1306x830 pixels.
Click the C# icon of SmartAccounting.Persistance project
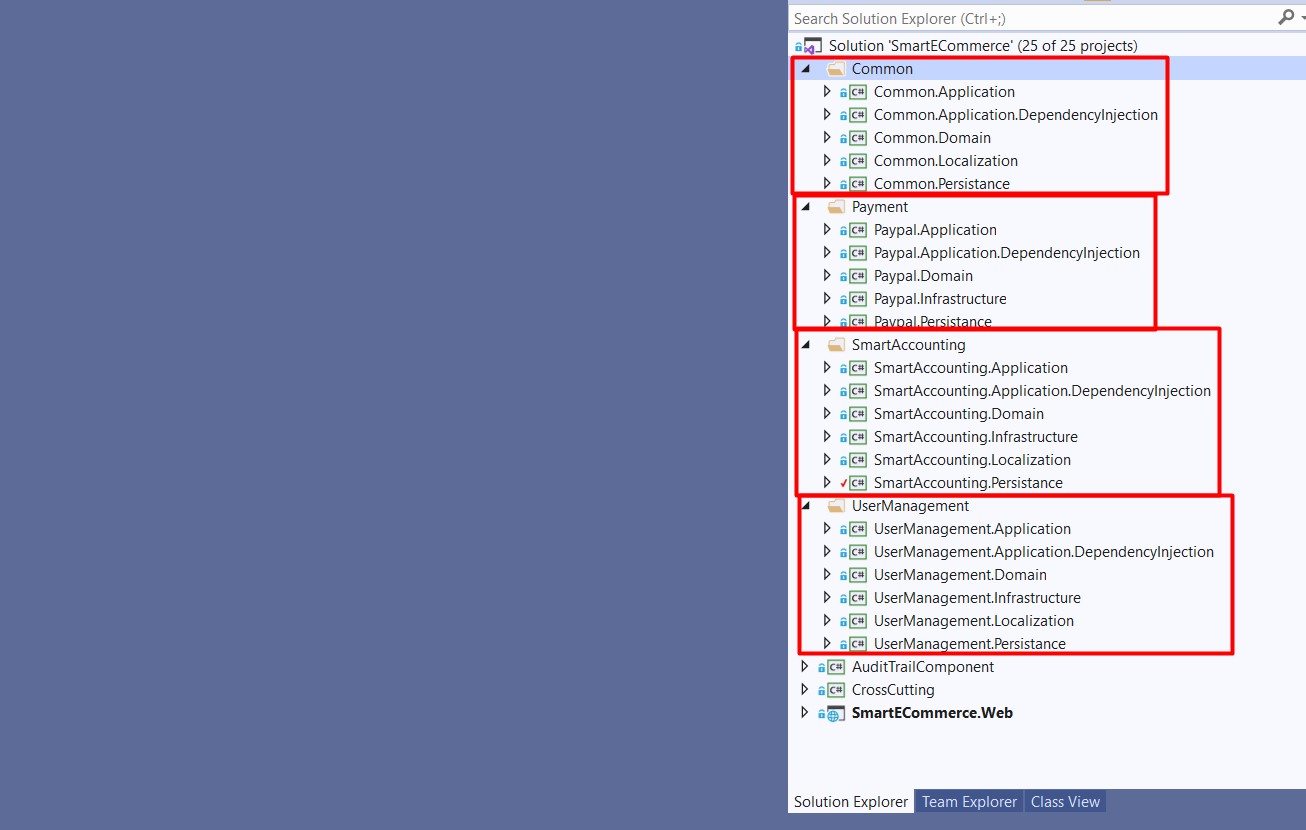(858, 483)
